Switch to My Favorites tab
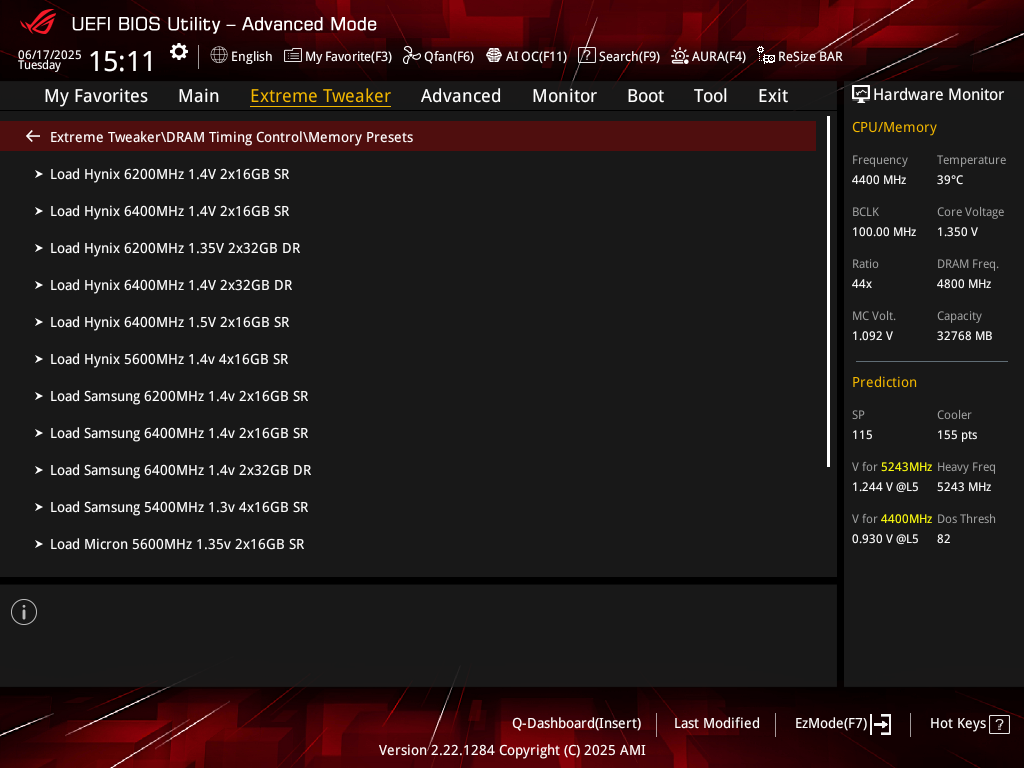Viewport: 1024px width, 768px height. (96, 96)
